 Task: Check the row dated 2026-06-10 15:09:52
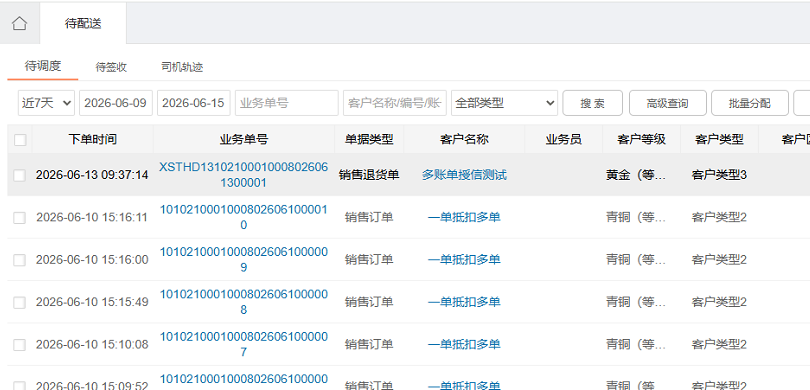coord(19,385)
